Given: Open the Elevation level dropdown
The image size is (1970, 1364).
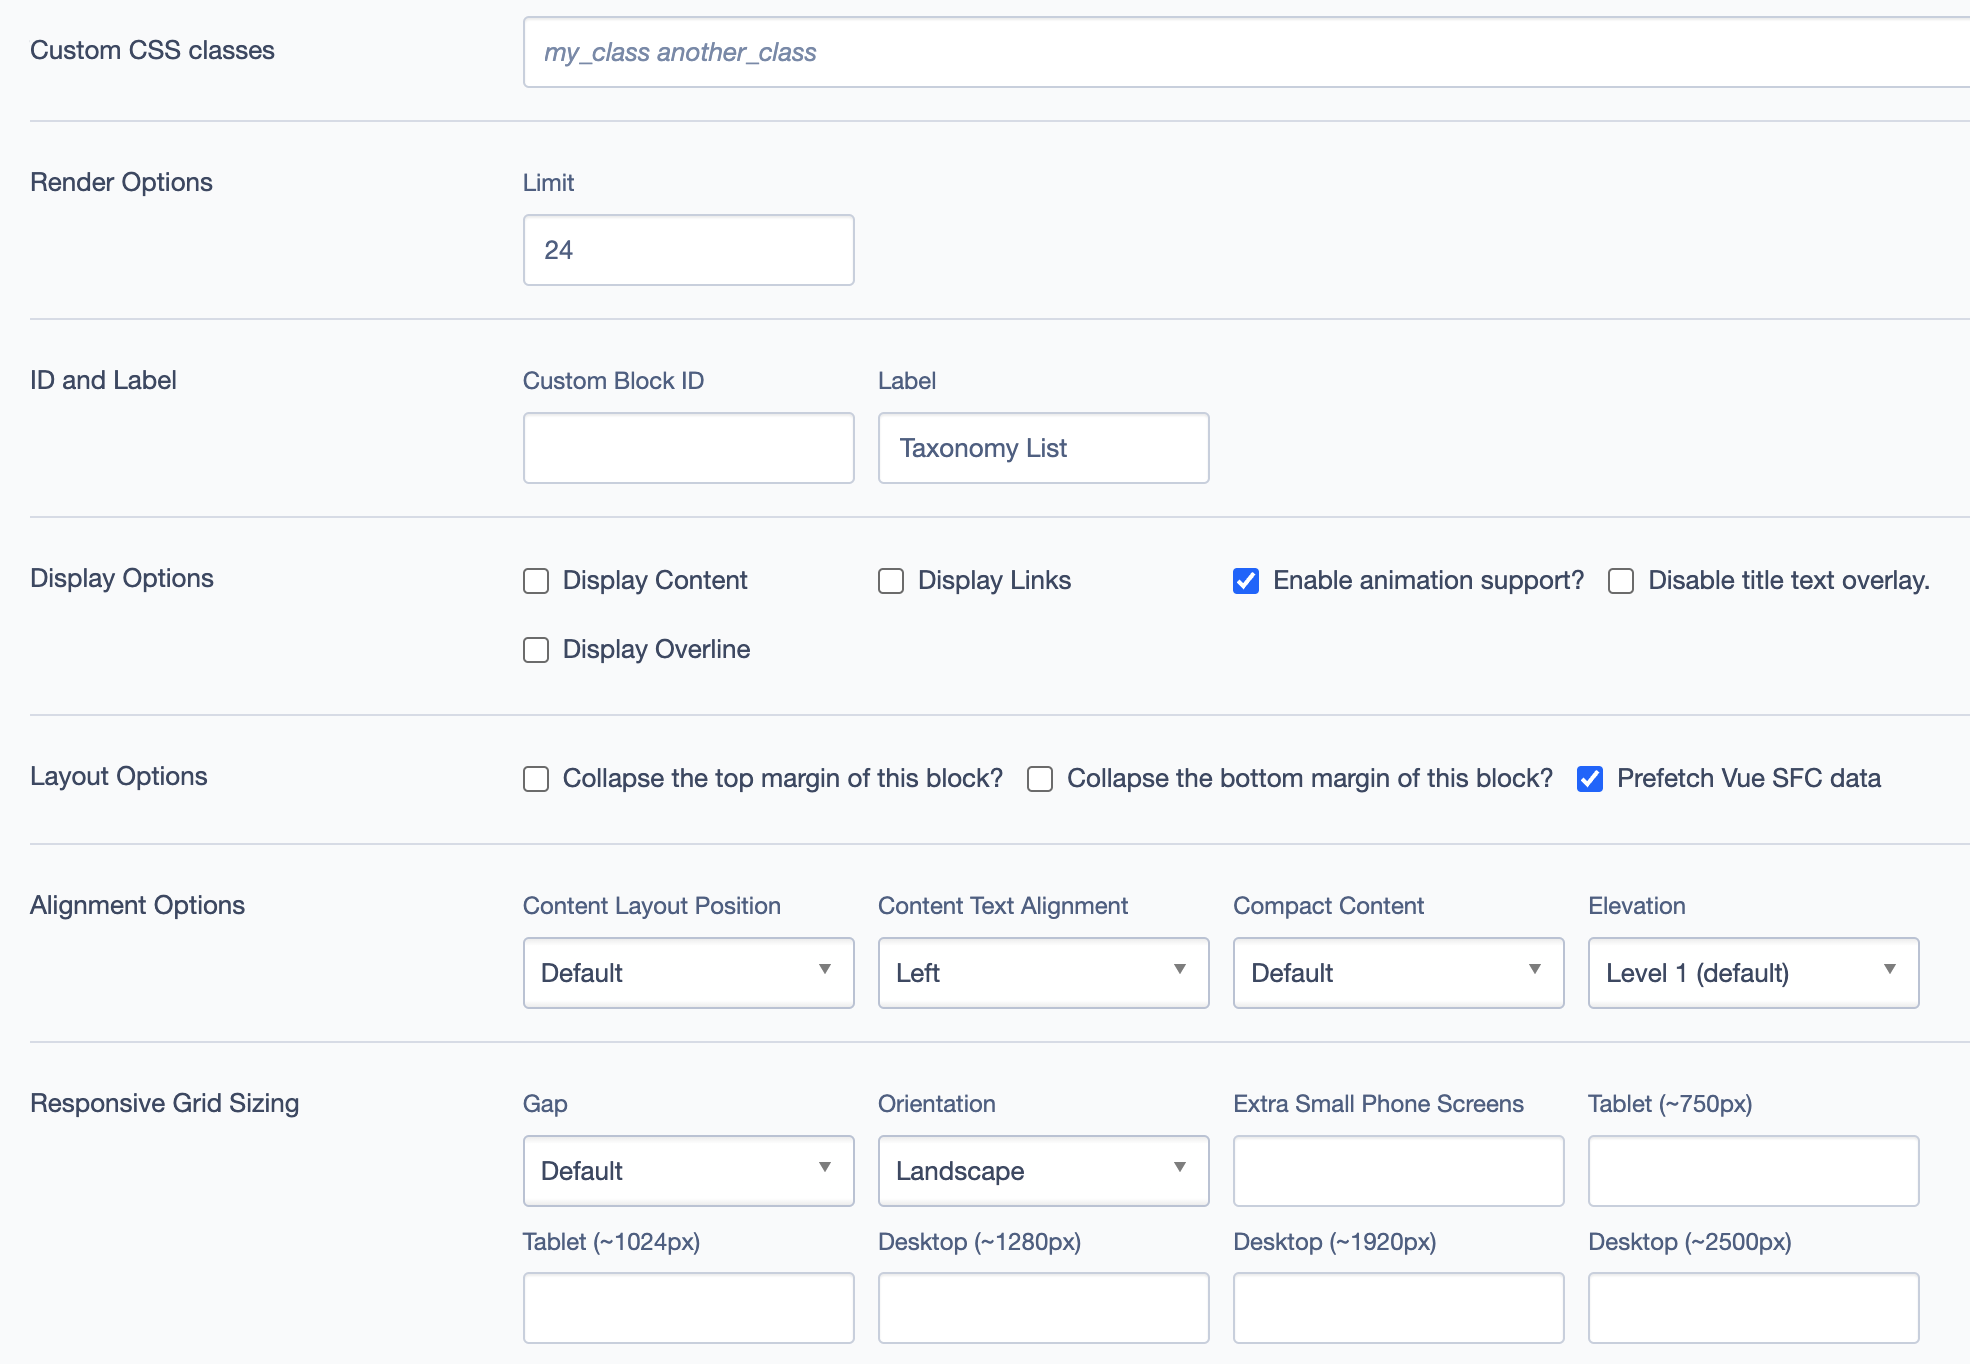Looking at the screenshot, I should pyautogui.click(x=1753, y=973).
